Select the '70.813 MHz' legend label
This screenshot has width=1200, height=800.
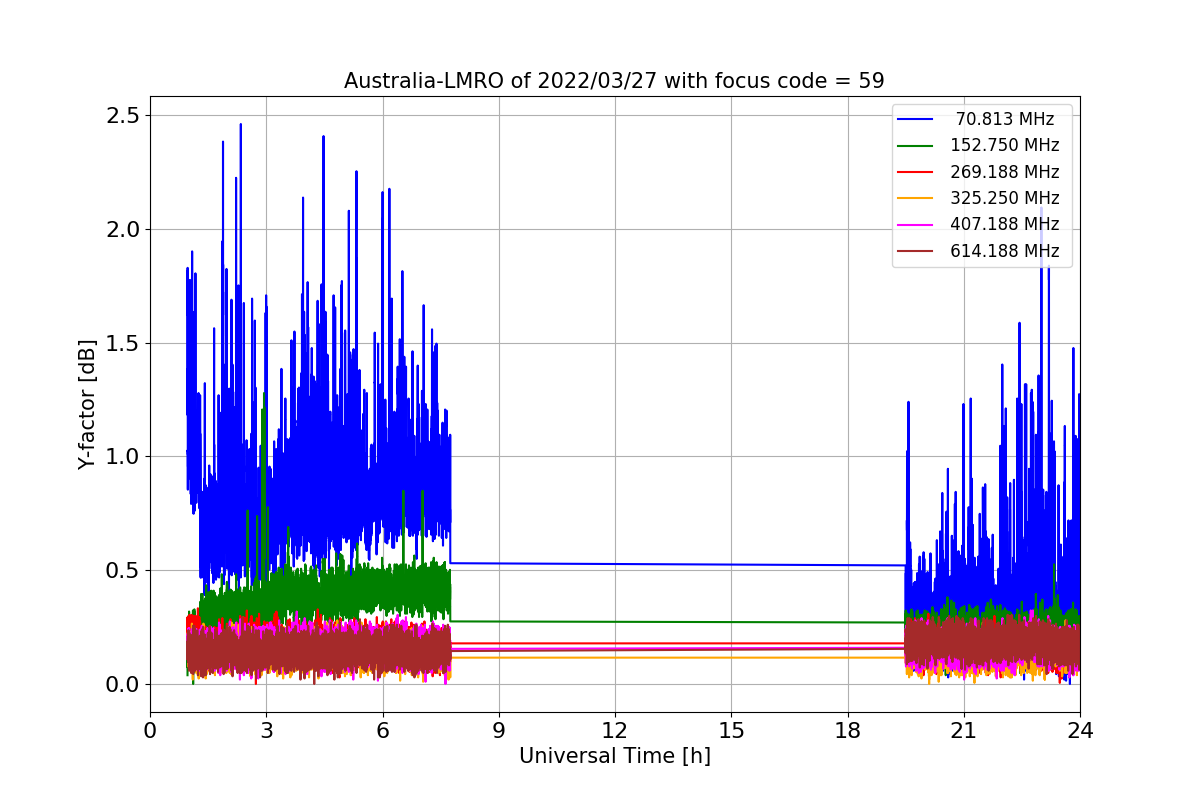1005,119
